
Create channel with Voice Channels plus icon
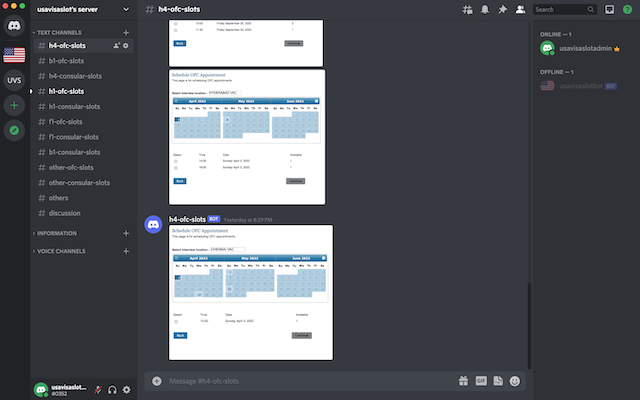126,251
